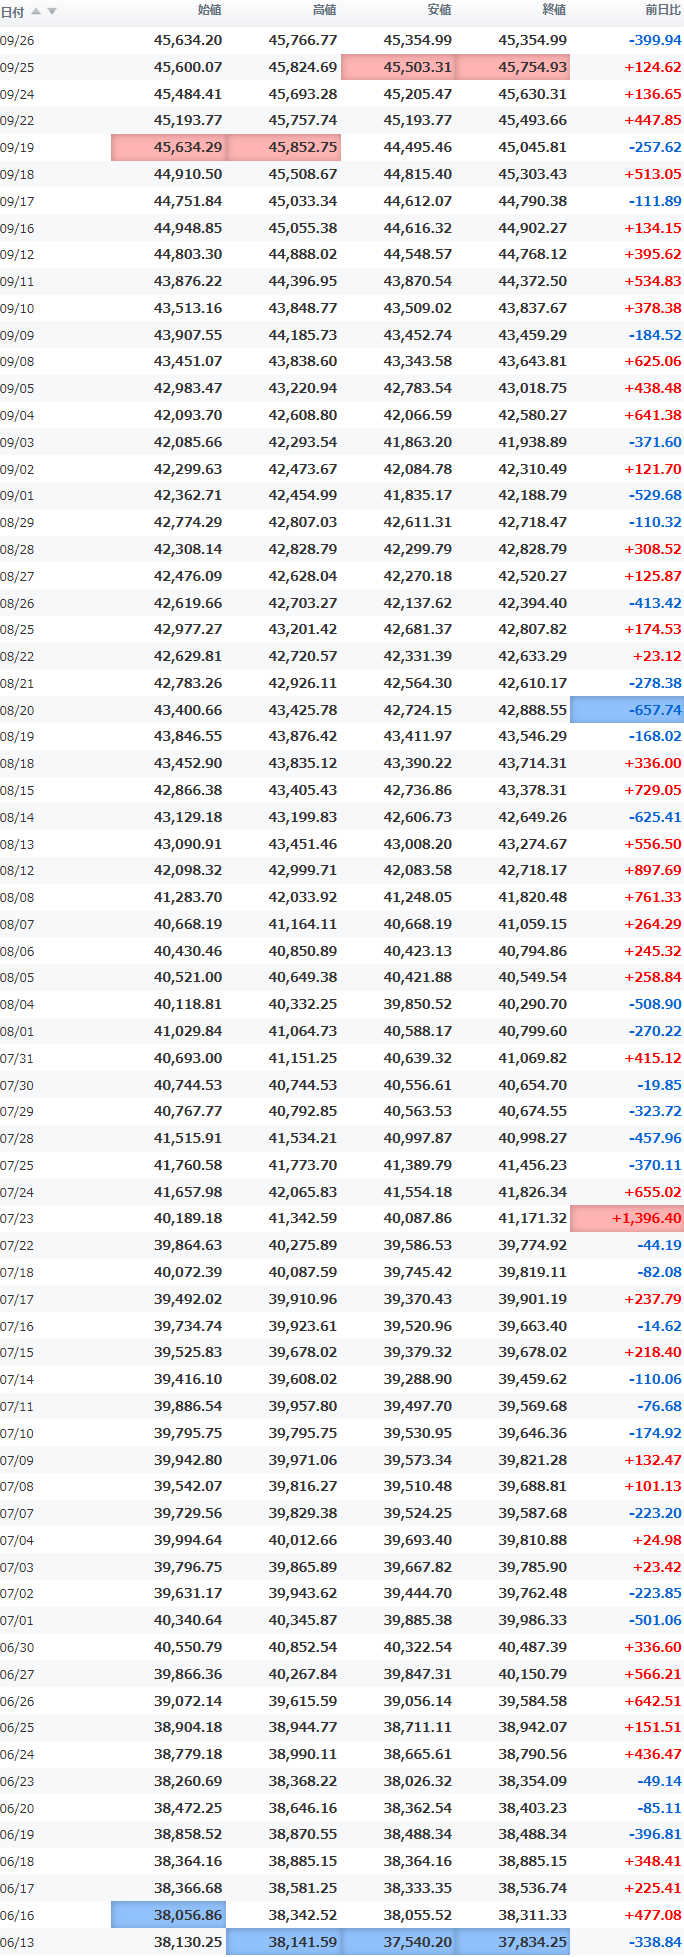Click the 終値 column header
Viewport: 684px width, 1957px height.
pos(554,11)
